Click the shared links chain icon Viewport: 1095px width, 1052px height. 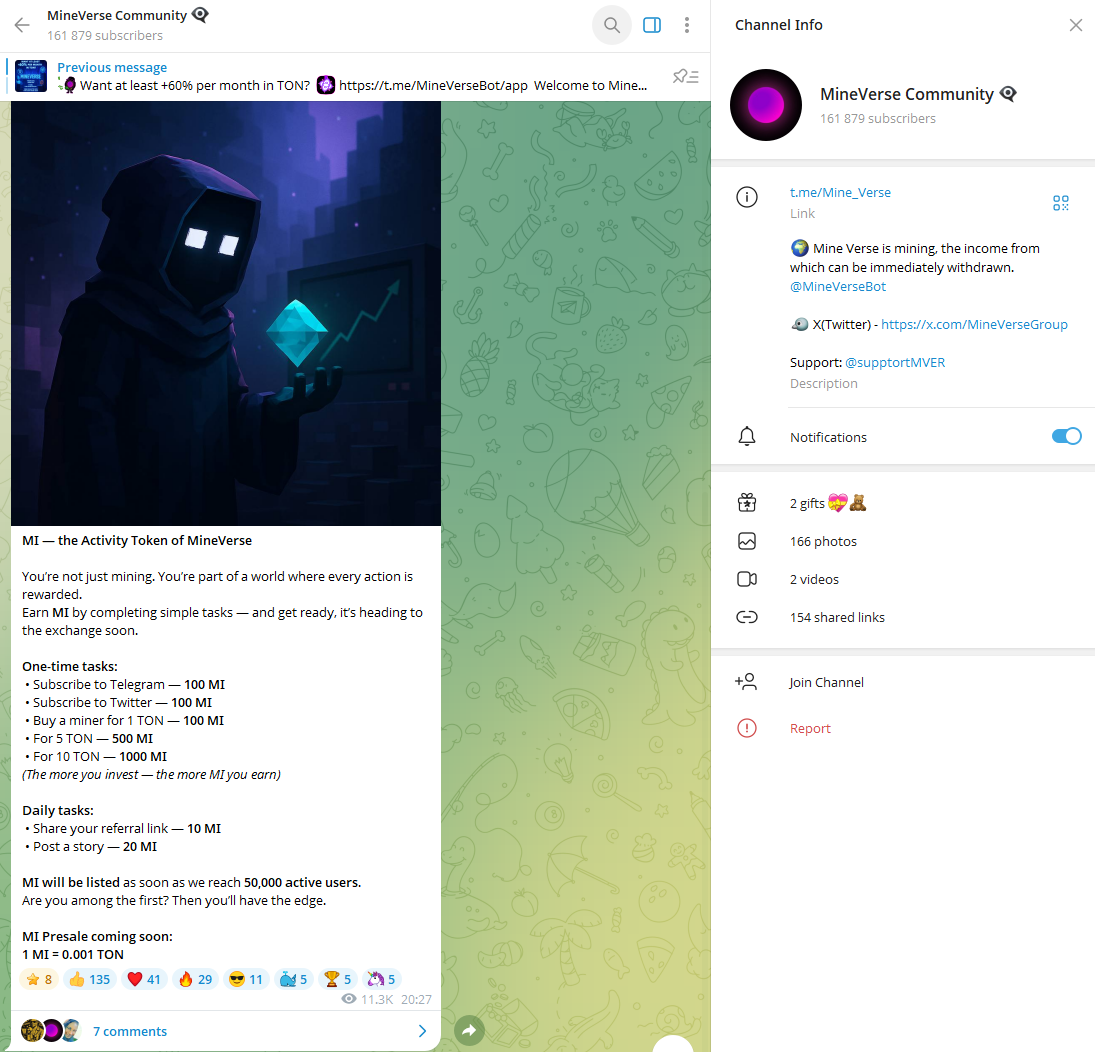(x=747, y=617)
